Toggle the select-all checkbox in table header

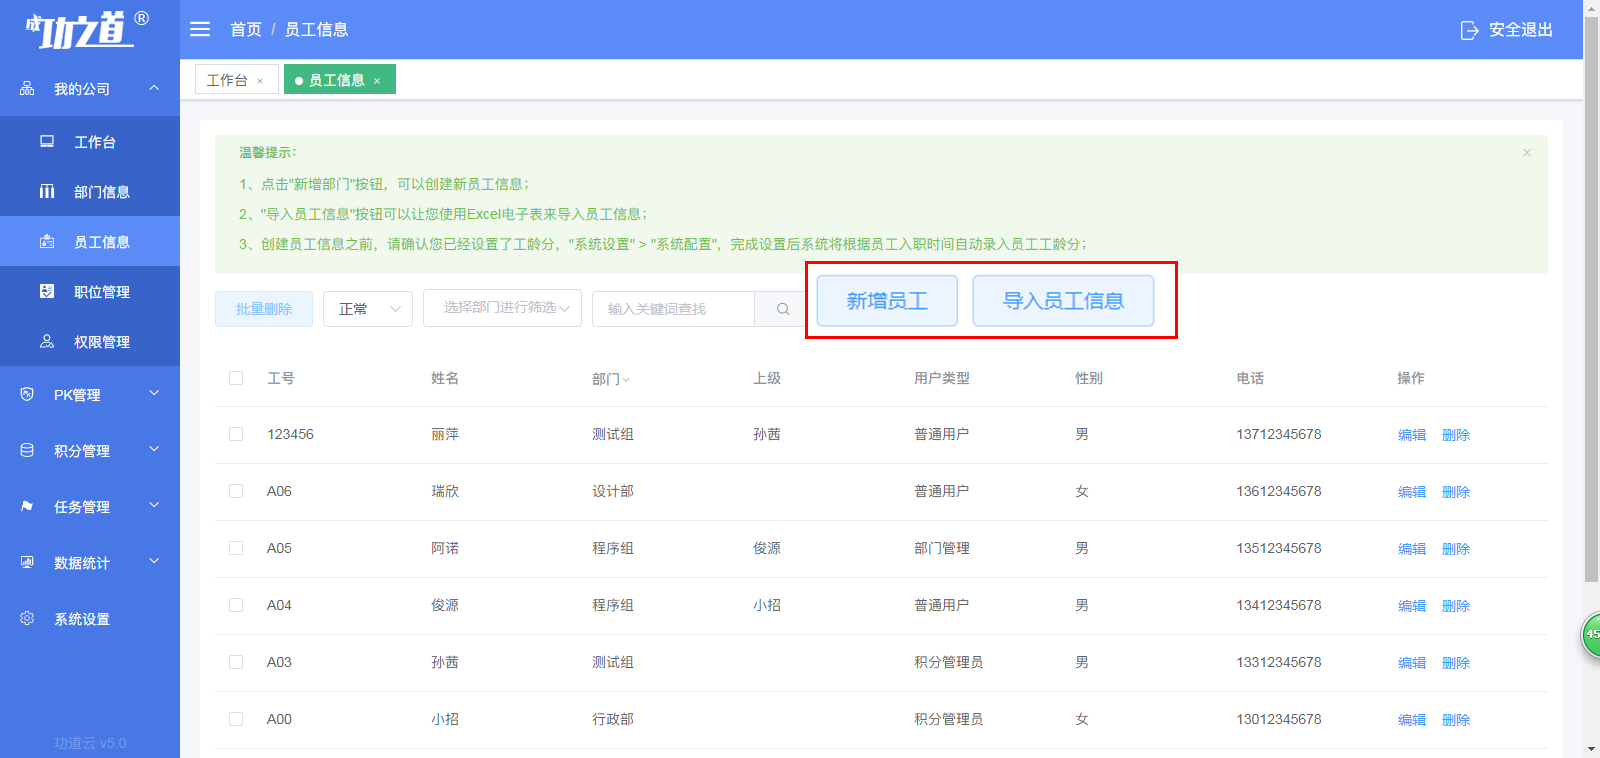coord(236,378)
